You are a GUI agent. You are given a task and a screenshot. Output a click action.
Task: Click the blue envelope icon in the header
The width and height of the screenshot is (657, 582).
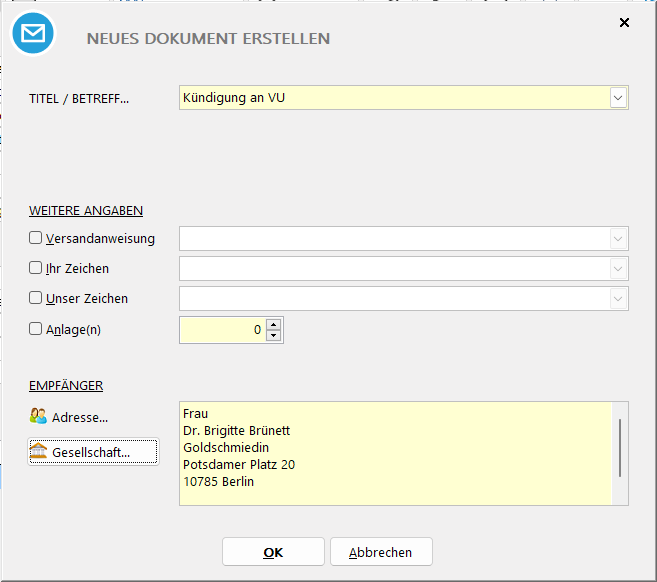[x=34, y=35]
